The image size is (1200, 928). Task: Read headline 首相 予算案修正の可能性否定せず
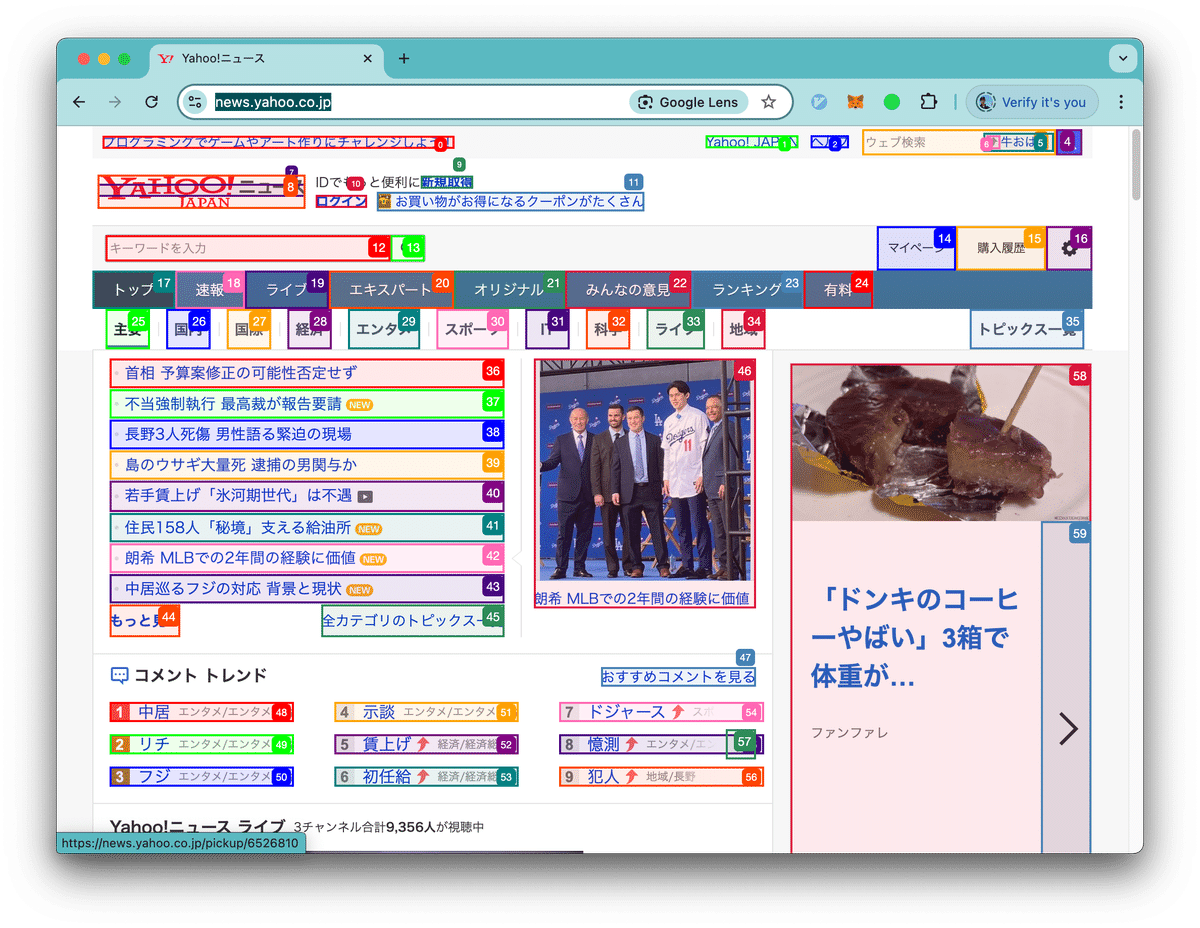click(307, 373)
